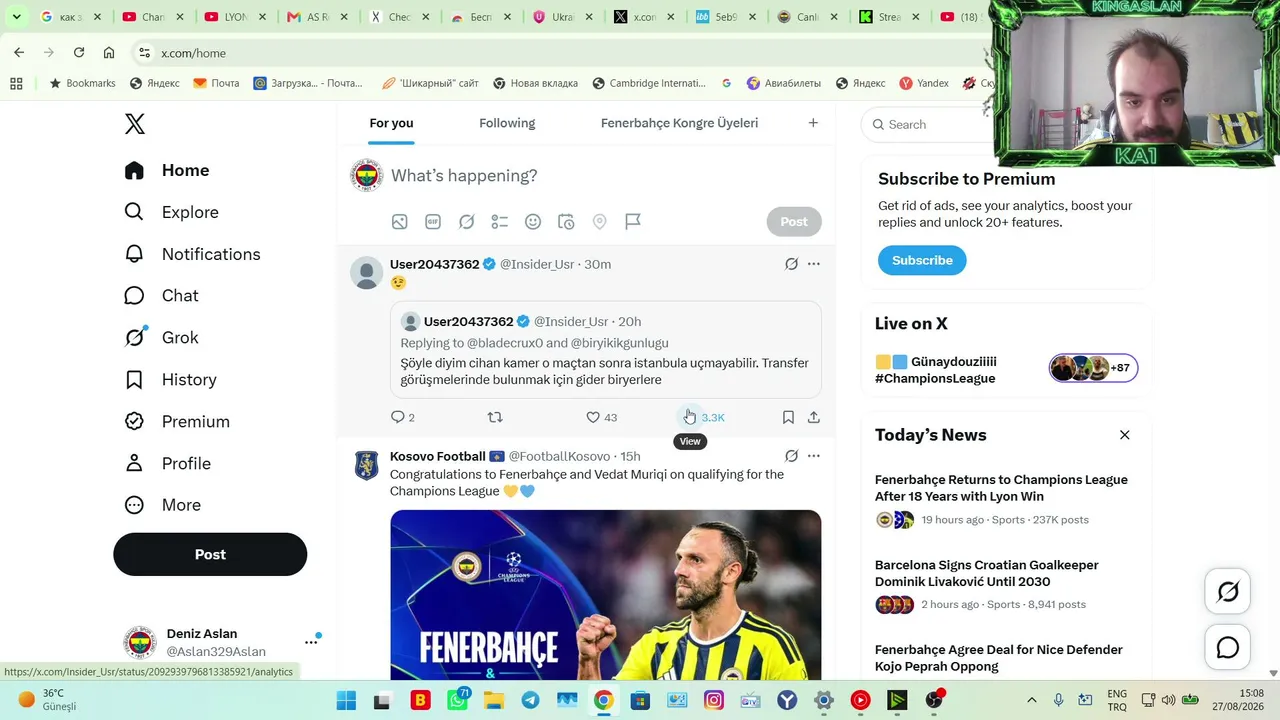This screenshot has width=1280, height=720.
Task: Open the Fenerbahçe Kongre Üyeleri tab
Action: coord(679,123)
